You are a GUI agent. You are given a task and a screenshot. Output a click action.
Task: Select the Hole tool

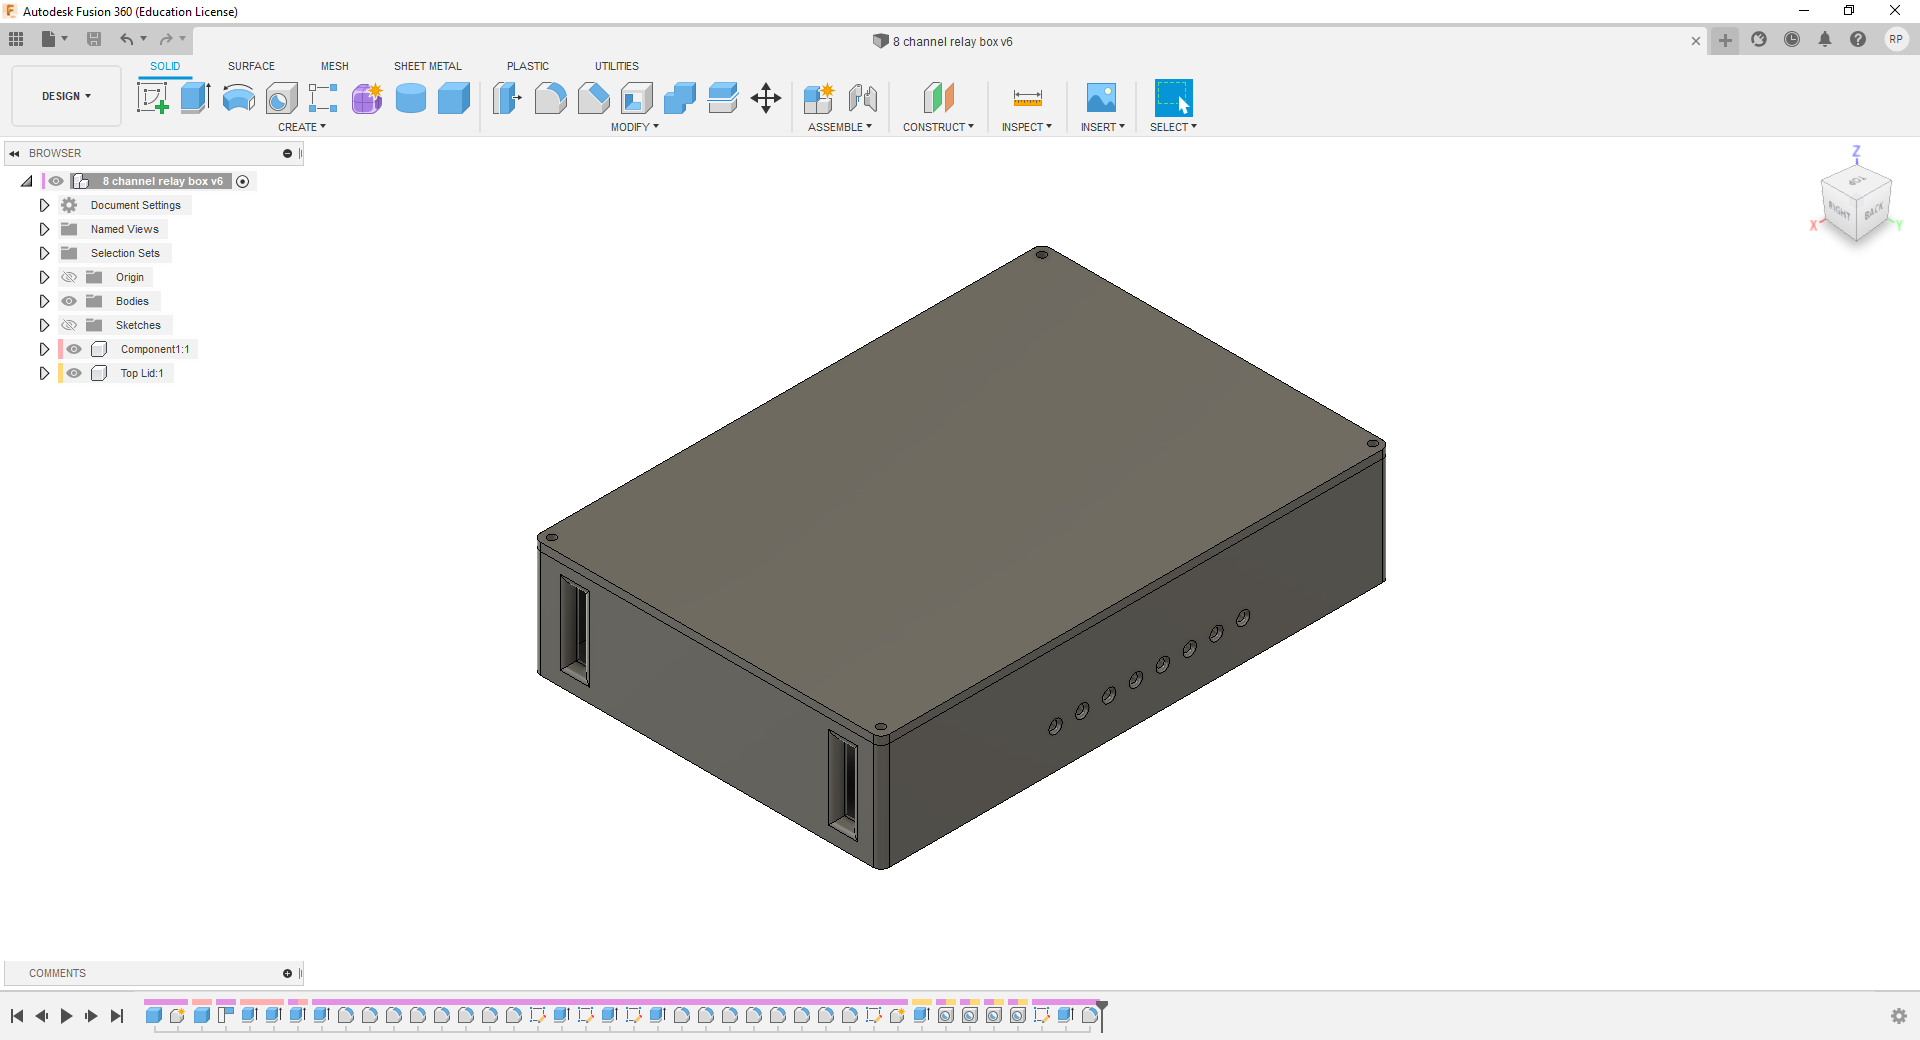pos(281,97)
